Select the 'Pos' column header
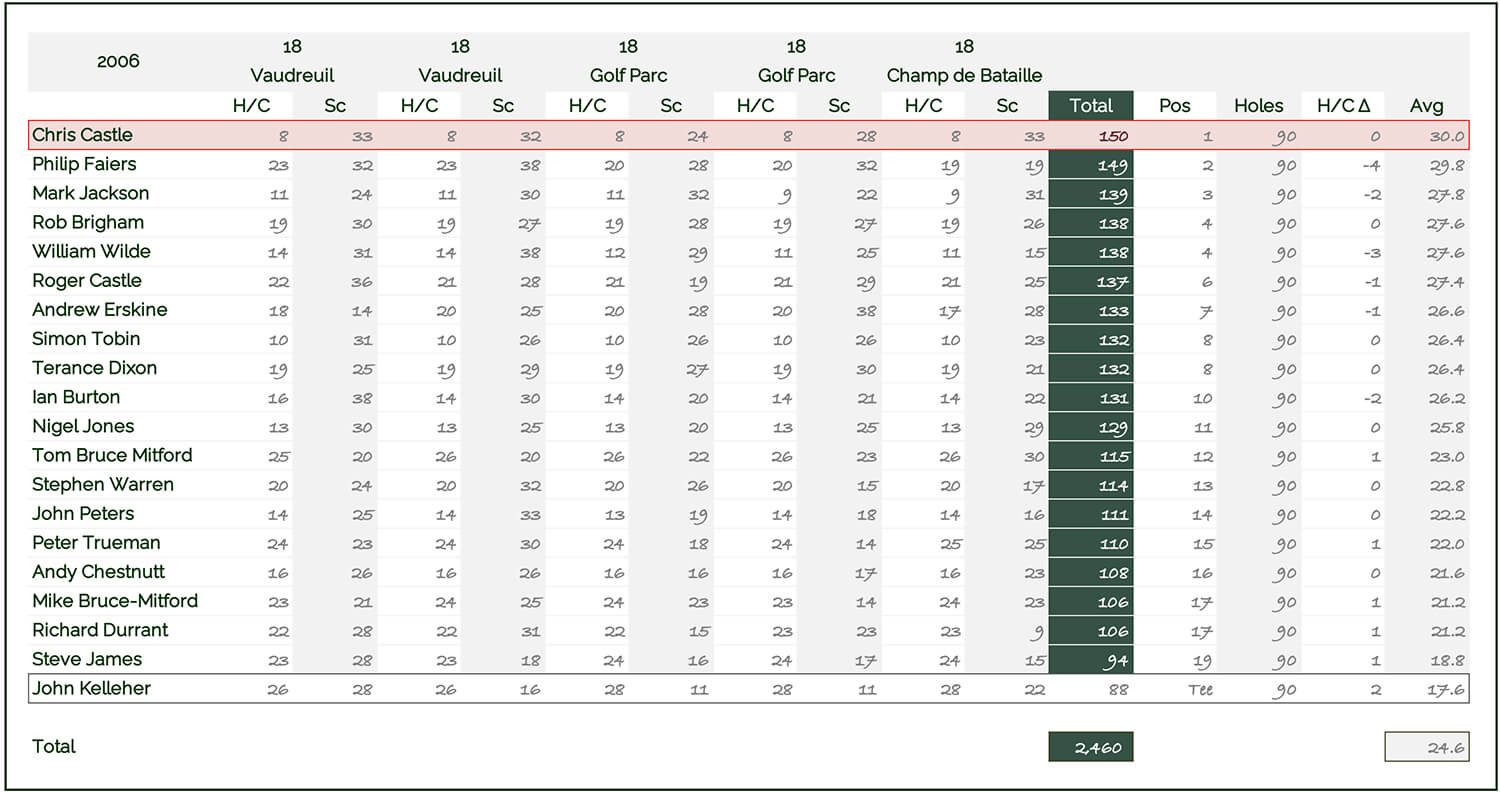The height and width of the screenshot is (792, 1500). (1175, 105)
